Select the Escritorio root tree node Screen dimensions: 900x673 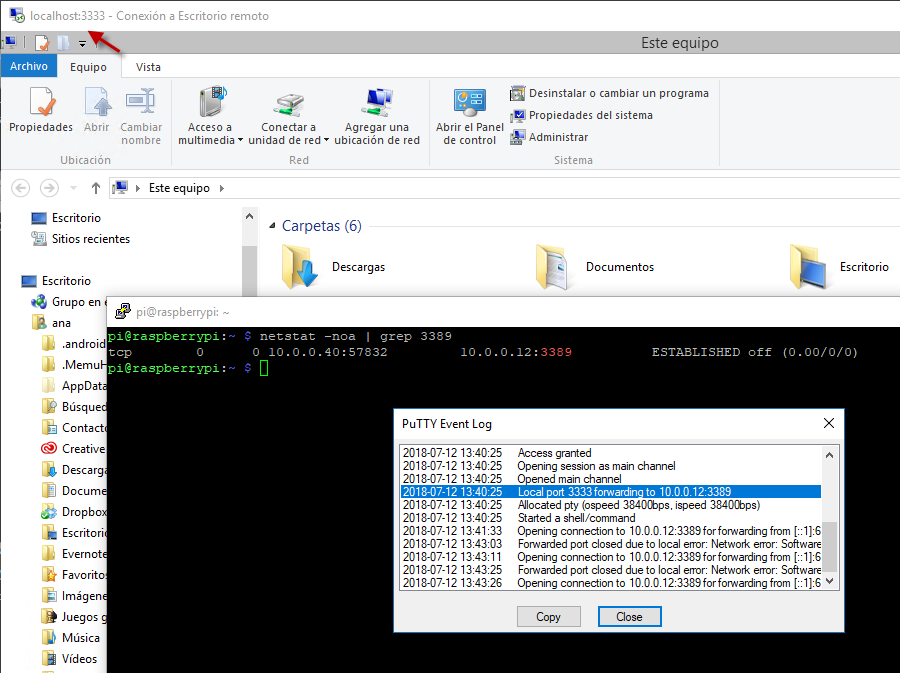click(56, 281)
